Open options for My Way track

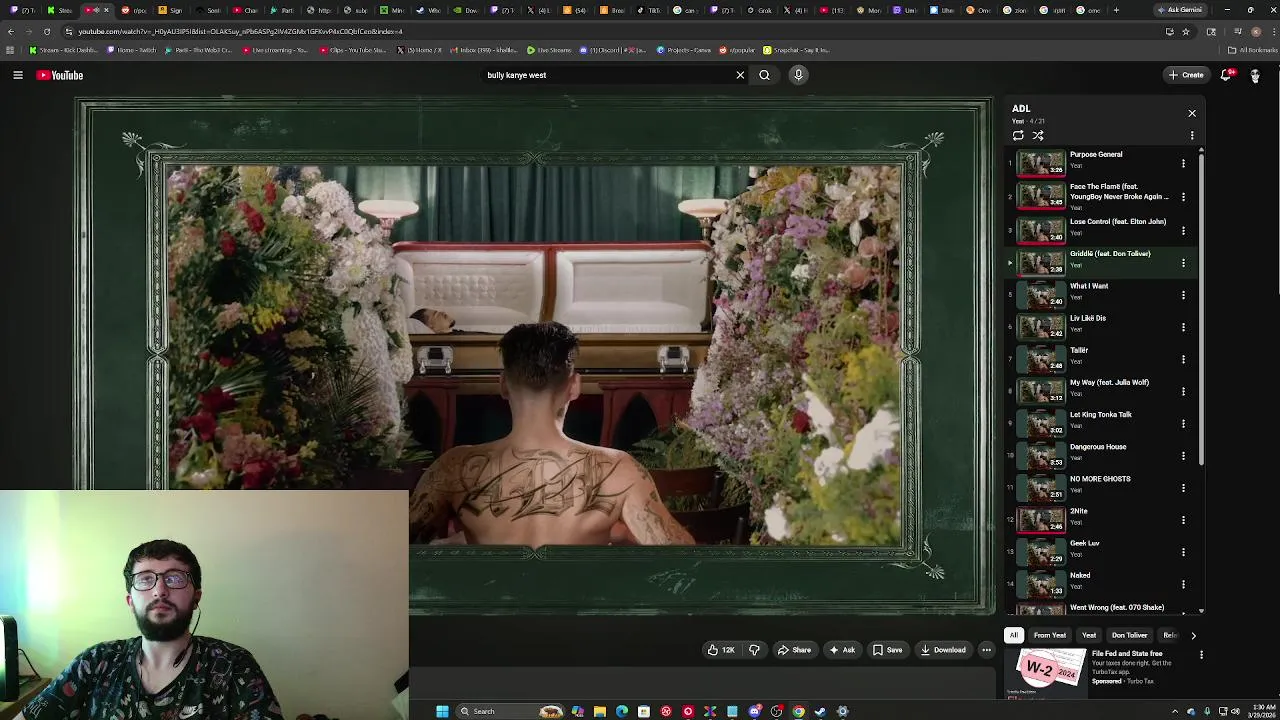tap(1183, 391)
